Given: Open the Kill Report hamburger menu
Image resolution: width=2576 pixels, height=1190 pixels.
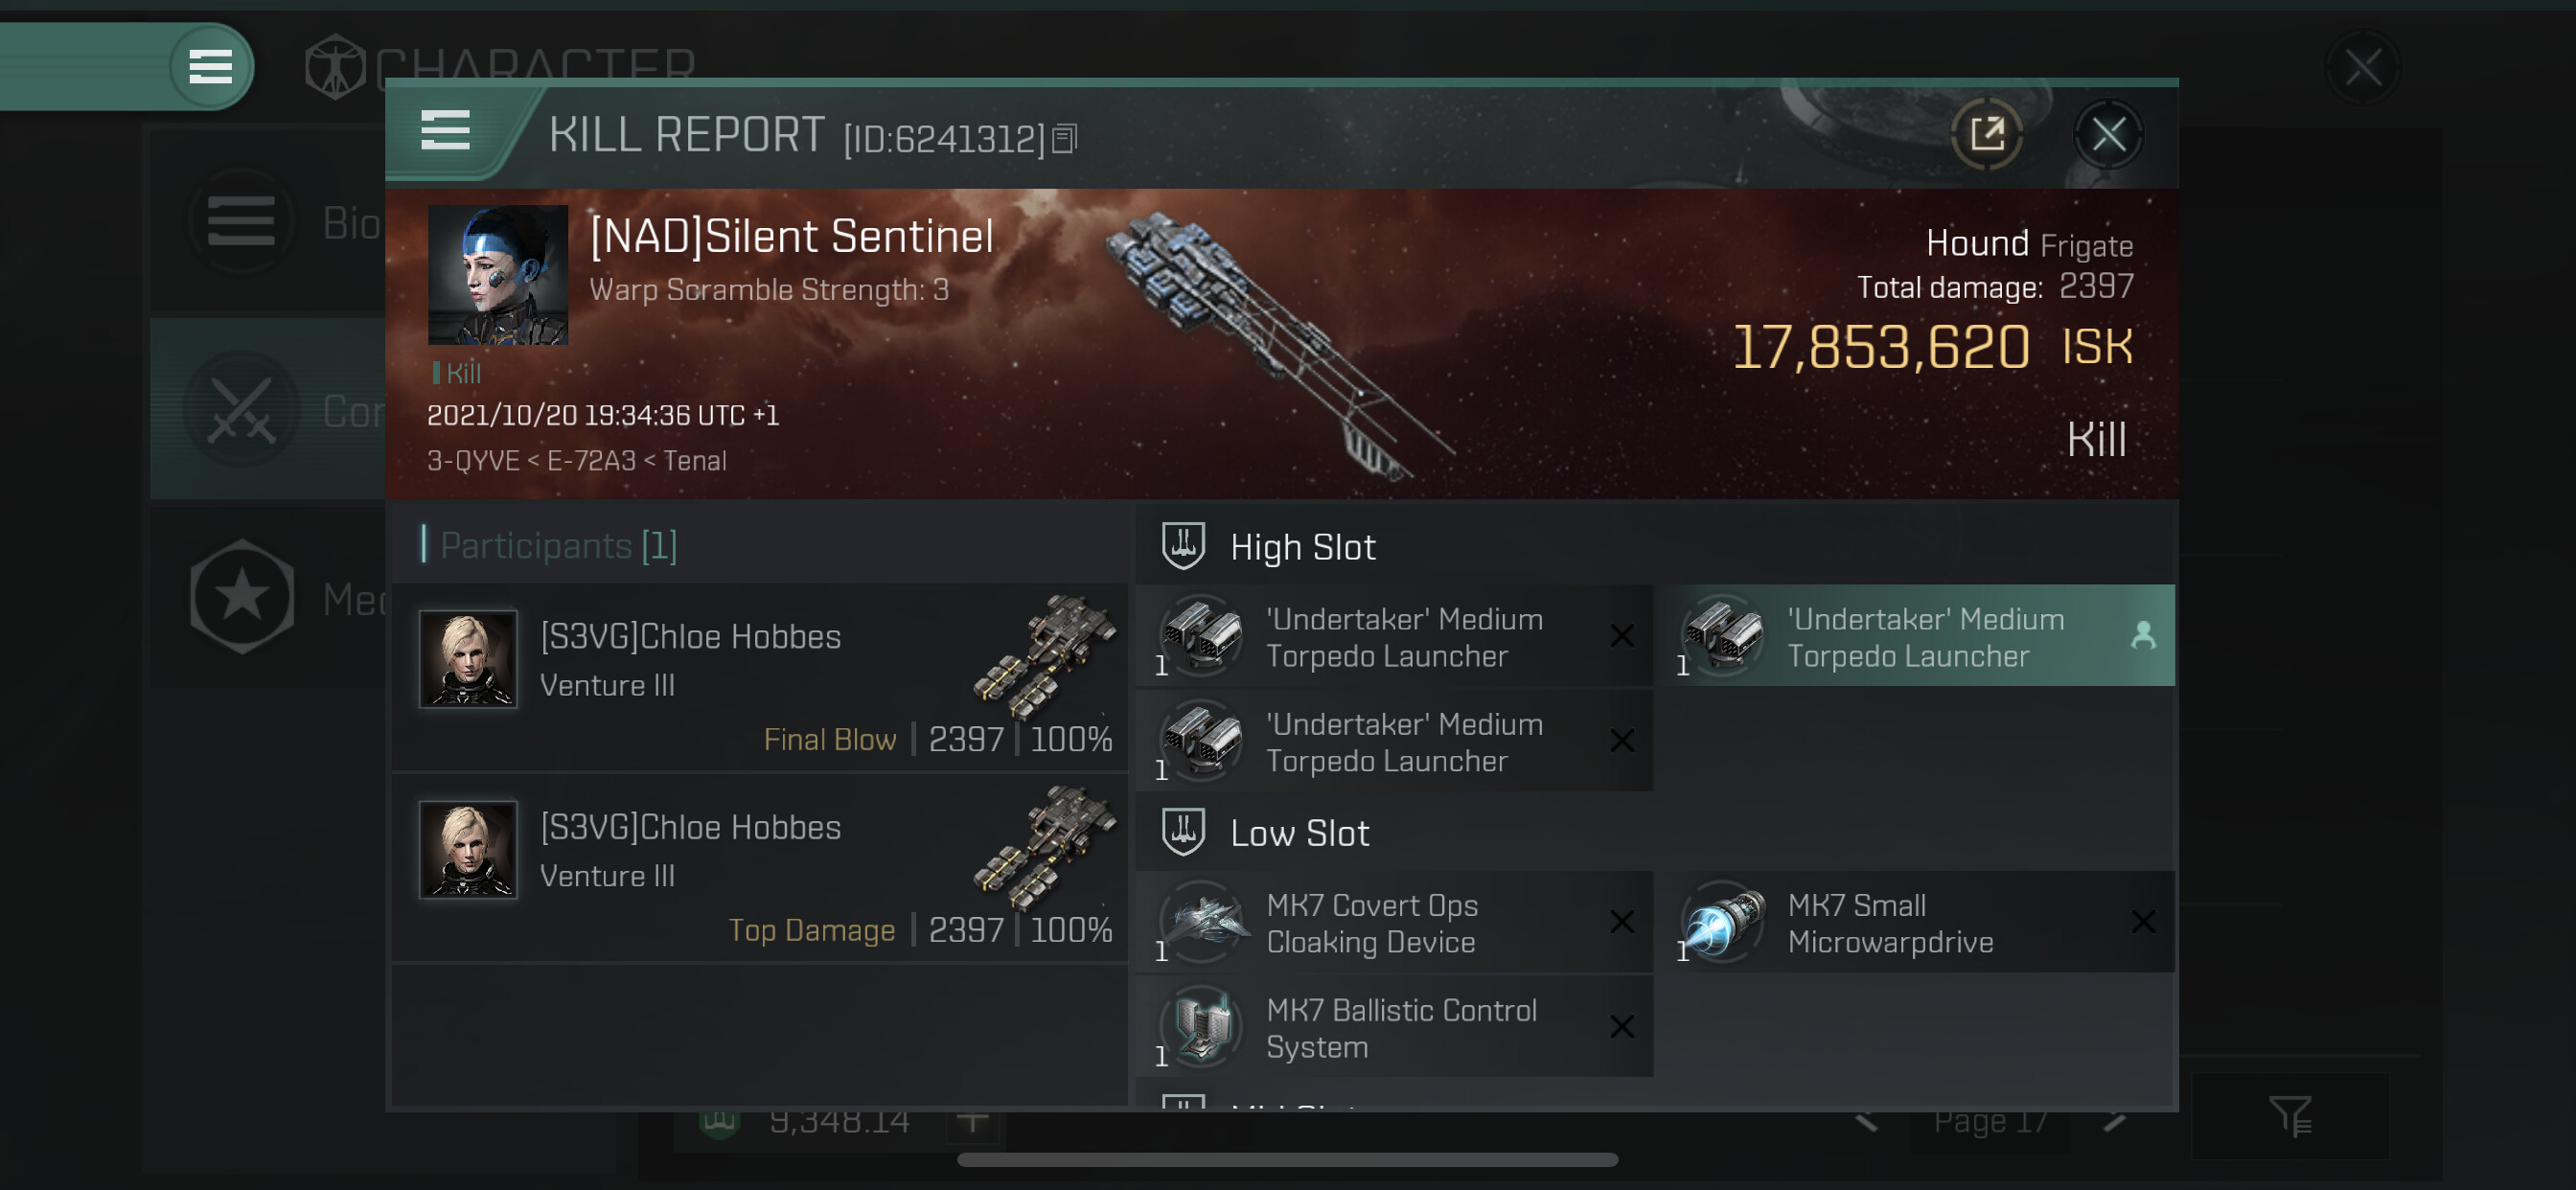Looking at the screenshot, I should click(445, 131).
